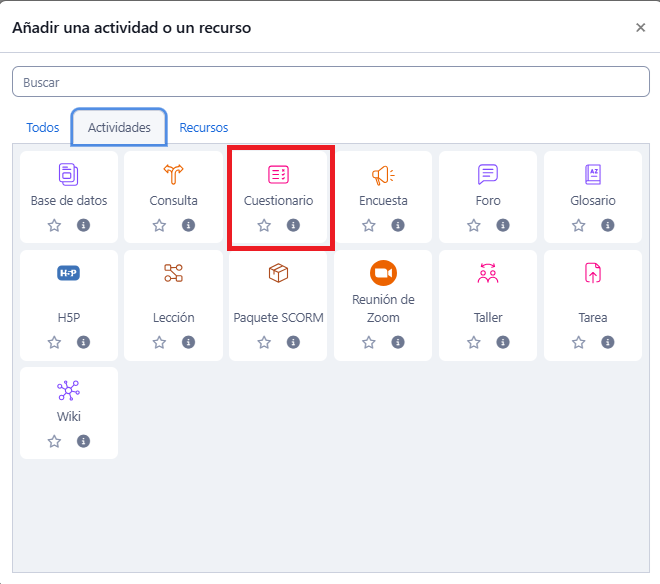Open info details for Paquete SCORM
The width and height of the screenshot is (660, 584).
[x=293, y=342]
